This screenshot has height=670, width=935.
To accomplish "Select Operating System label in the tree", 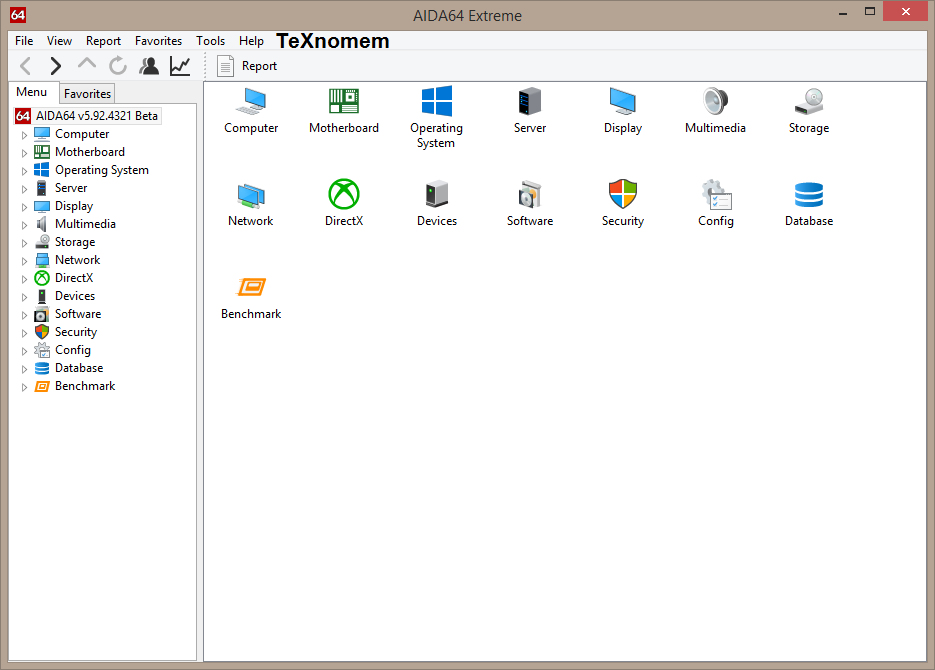I will tap(102, 170).
